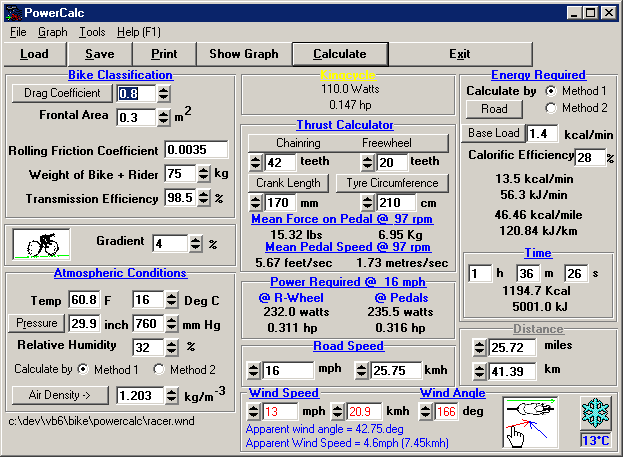Click the wind direction diagram with hand
This screenshot has height=457, width=623.
[x=530, y=422]
